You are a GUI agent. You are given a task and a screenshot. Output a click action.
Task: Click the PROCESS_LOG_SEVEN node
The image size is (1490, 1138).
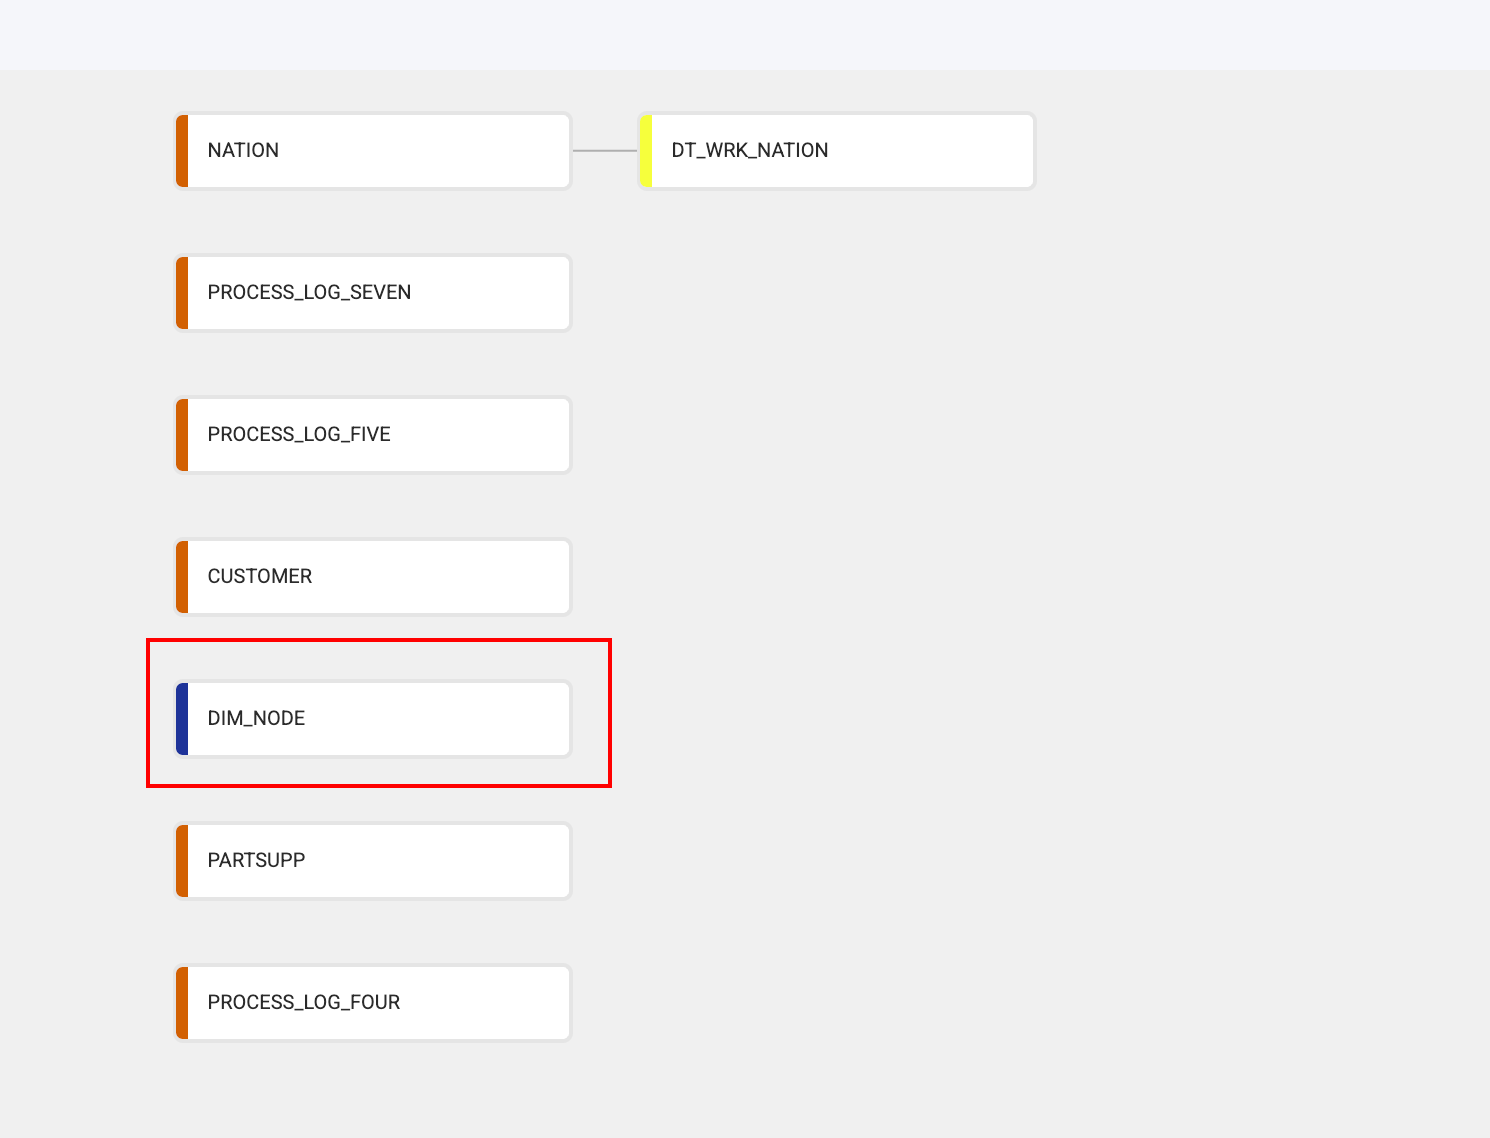(x=373, y=293)
